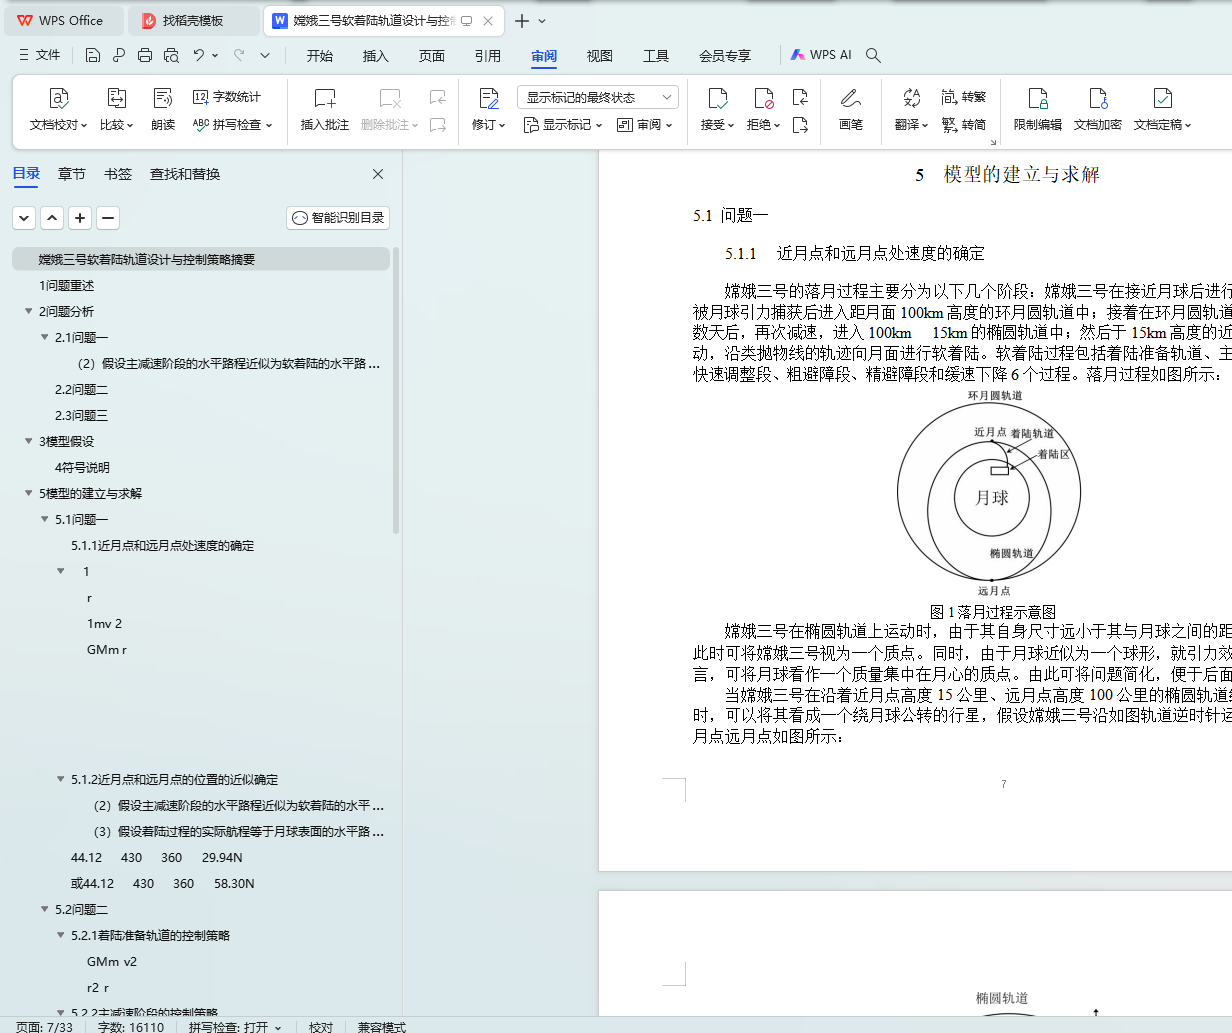Expand the quick access toolbar chevron
1232x1033 pixels.
tap(265, 55)
